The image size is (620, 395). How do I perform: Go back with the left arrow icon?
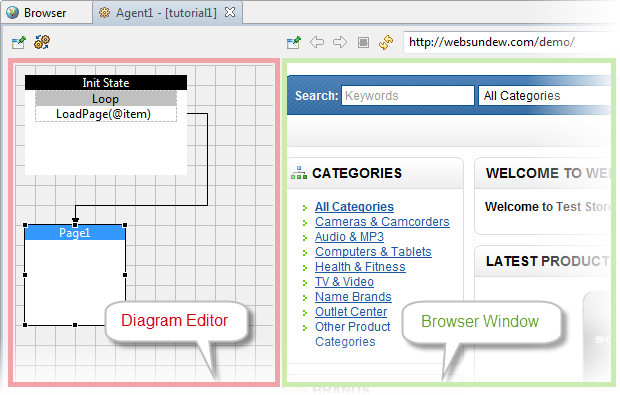click(317, 42)
